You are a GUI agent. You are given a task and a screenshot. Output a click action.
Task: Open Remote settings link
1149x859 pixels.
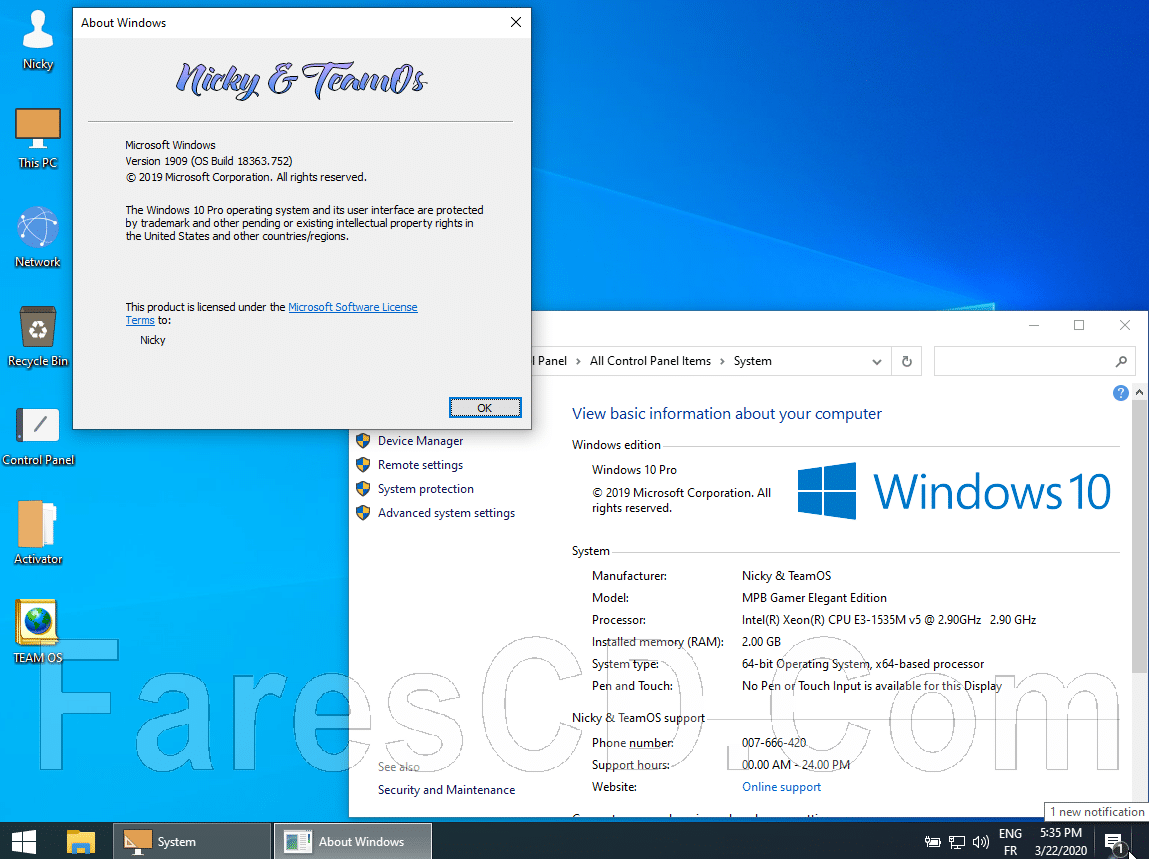pyautogui.click(x=420, y=465)
